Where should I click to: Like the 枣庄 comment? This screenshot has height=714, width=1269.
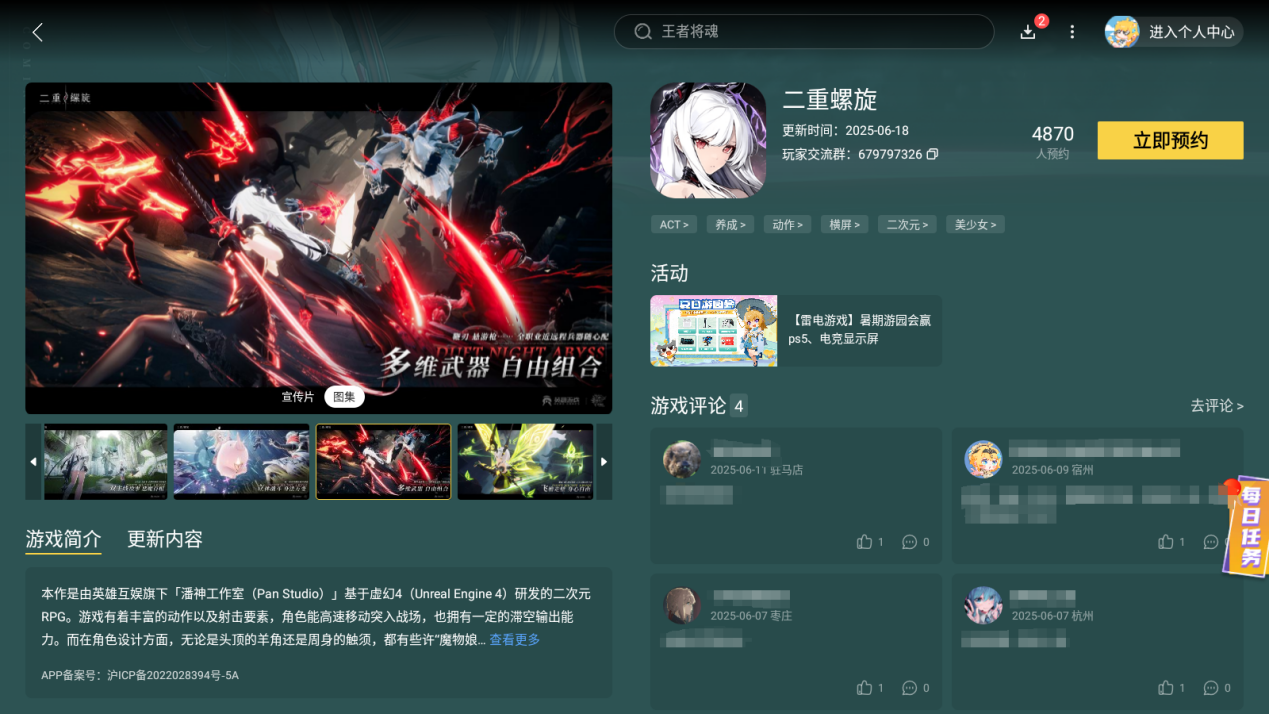click(865, 688)
